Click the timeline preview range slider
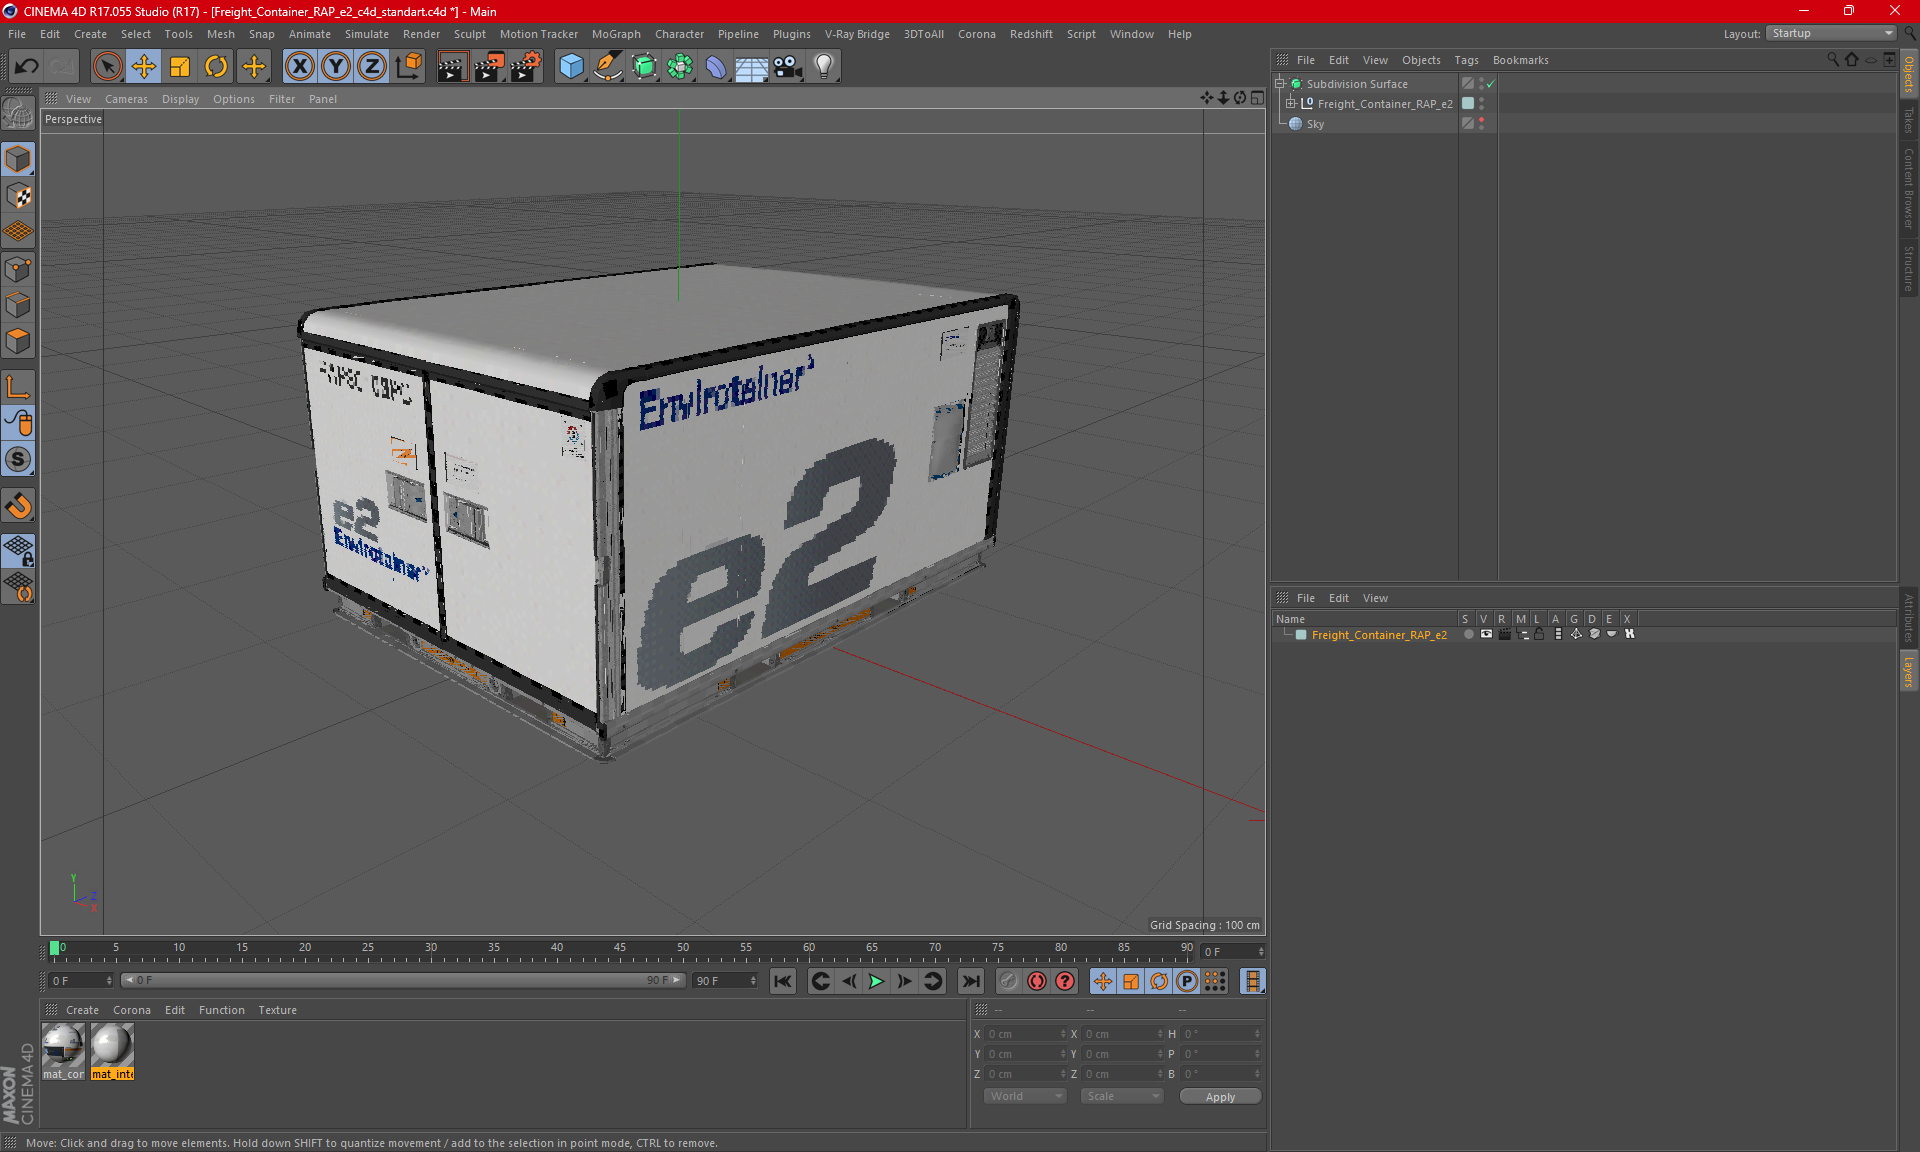 click(x=403, y=980)
